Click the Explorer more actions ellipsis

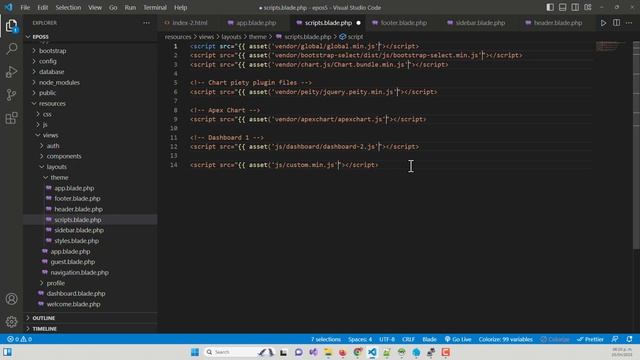147,23
